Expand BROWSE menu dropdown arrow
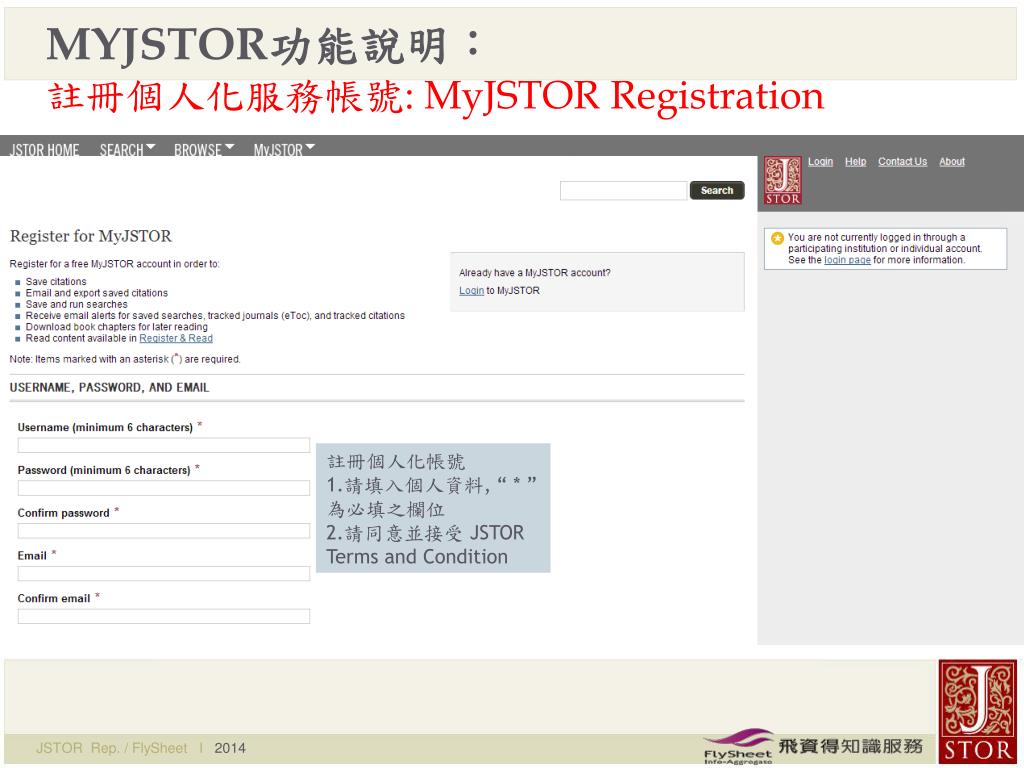 point(229,148)
